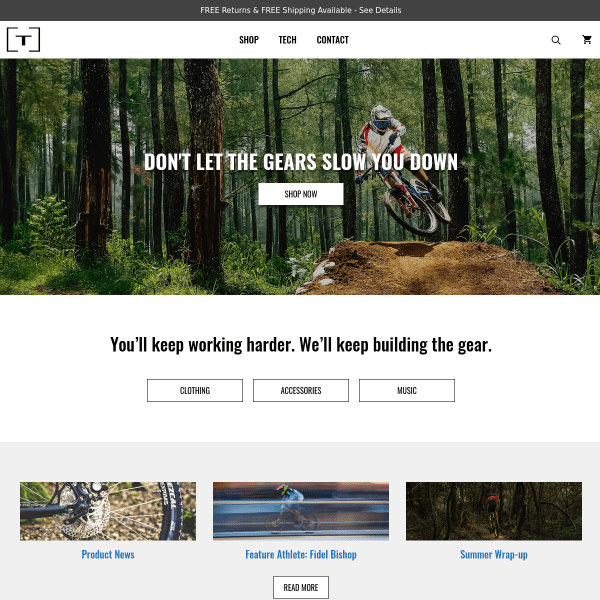This screenshot has height=600, width=600.
Task: Visit the Summer Wrap-up link
Action: [494, 554]
